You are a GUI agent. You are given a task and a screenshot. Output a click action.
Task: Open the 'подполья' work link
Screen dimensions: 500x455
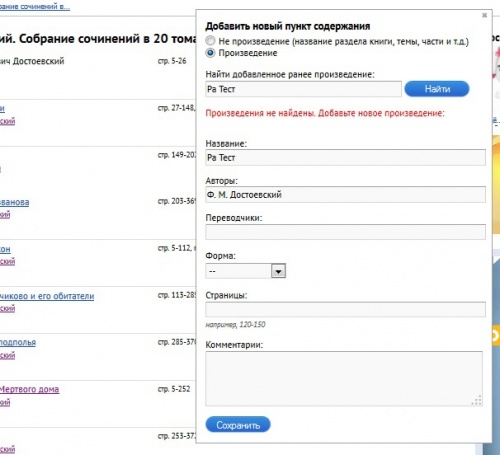[x=18, y=342]
